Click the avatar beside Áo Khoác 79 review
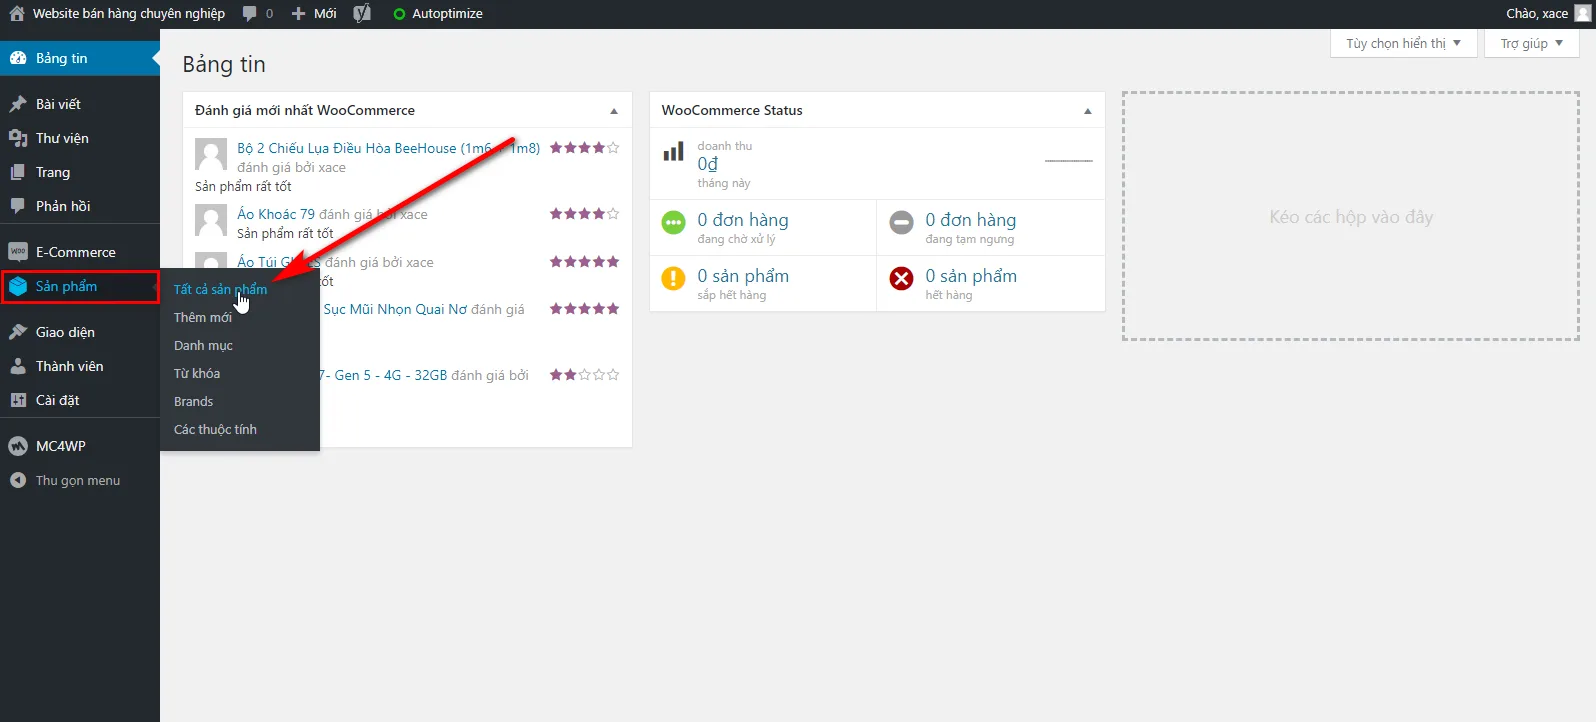Image resolution: width=1596 pixels, height=722 pixels. [211, 221]
